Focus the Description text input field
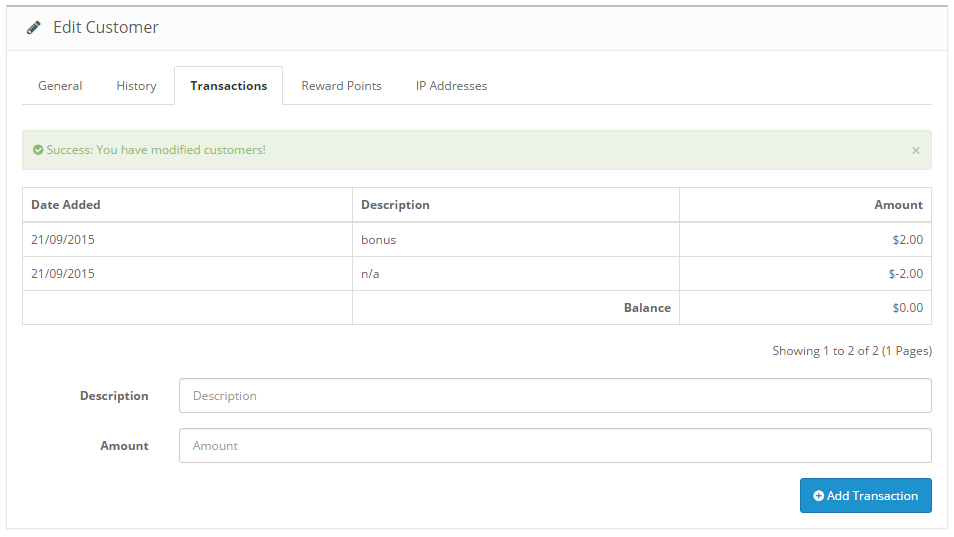The width and height of the screenshot is (954, 537). [x=555, y=396]
